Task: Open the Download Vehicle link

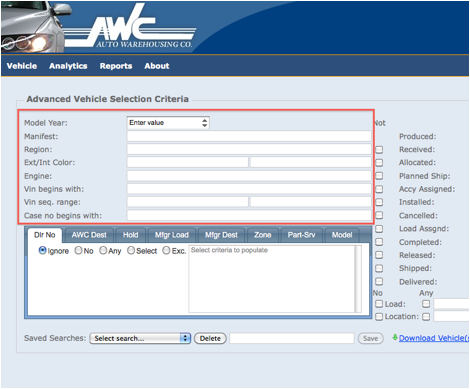Action: point(434,338)
